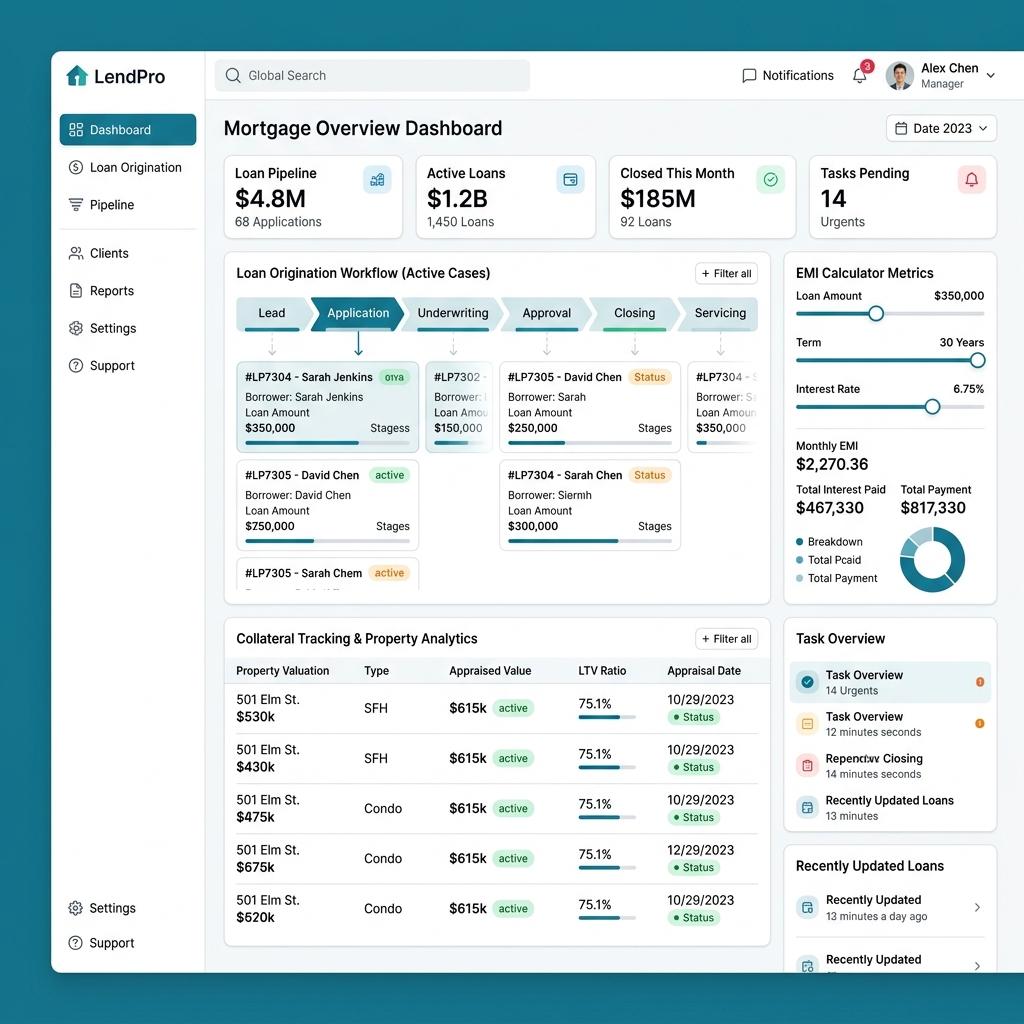1024x1024 pixels.
Task: Click Status badge on #LP7305 David Chen $250,000 card
Action: (649, 377)
